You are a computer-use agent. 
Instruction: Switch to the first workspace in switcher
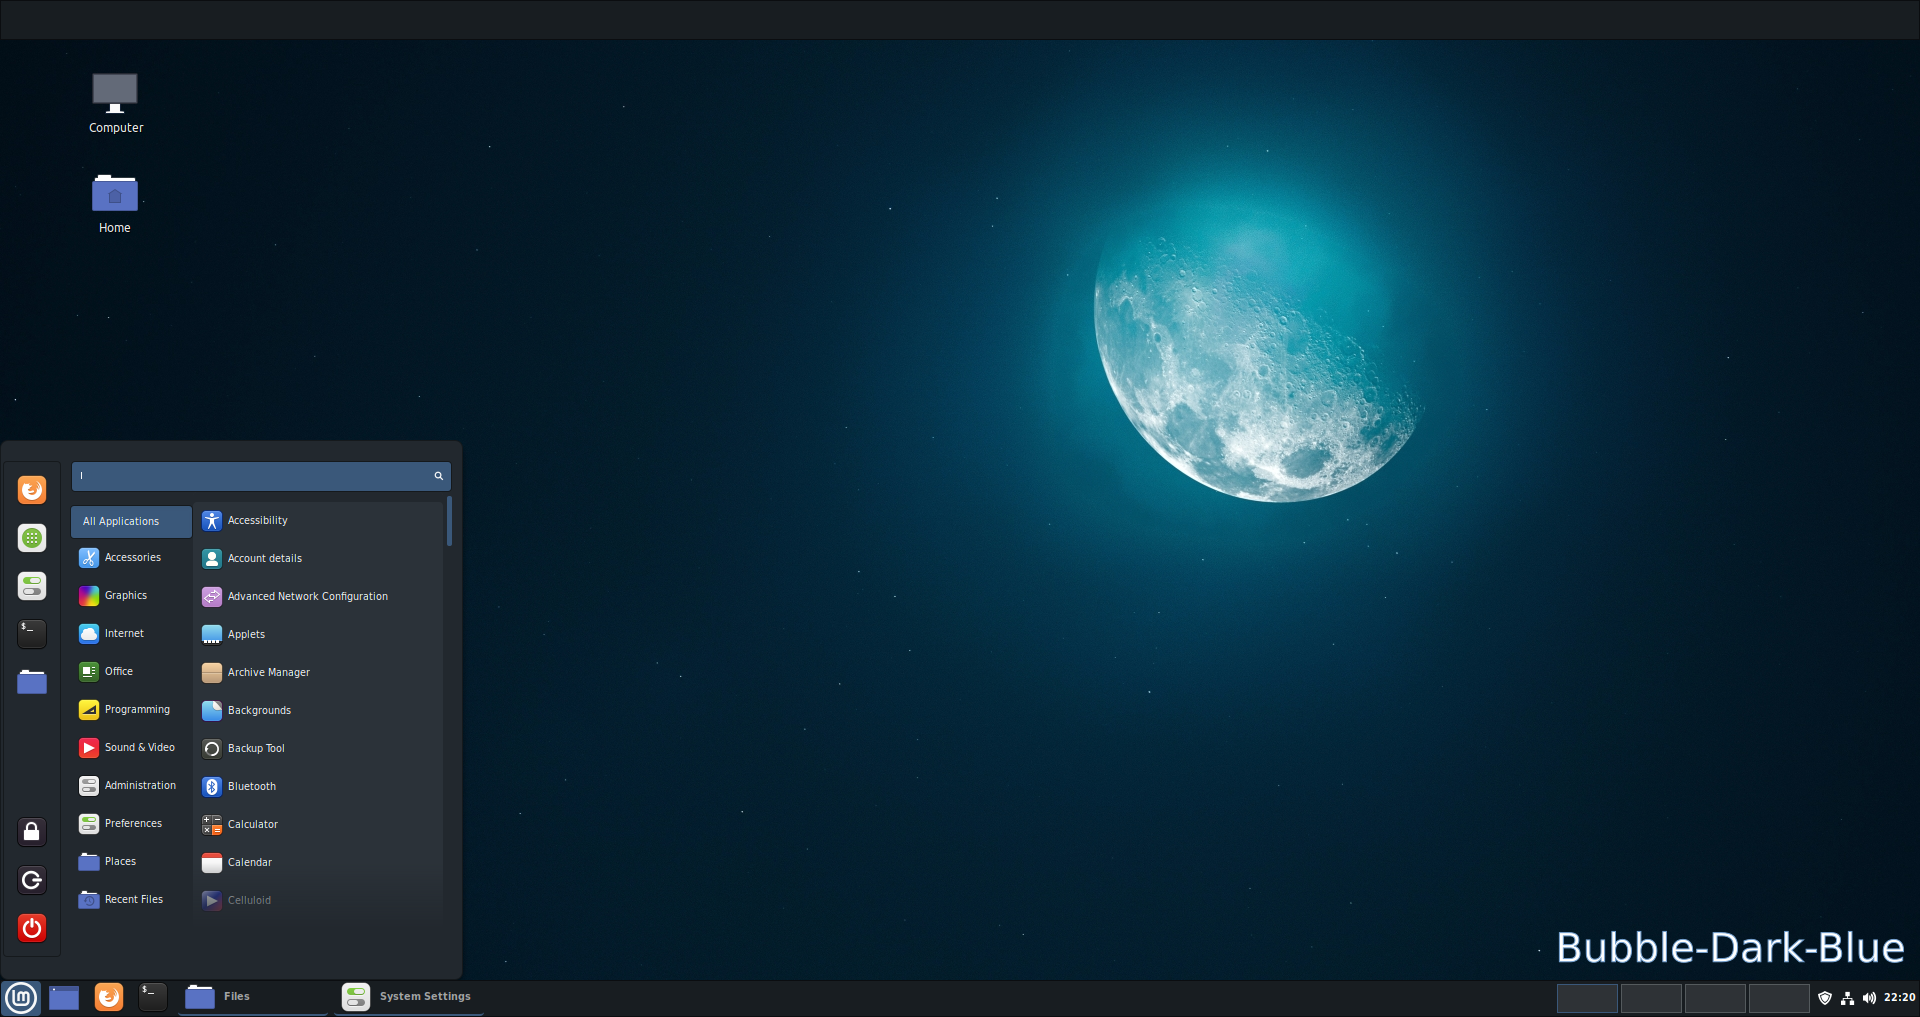click(1587, 998)
